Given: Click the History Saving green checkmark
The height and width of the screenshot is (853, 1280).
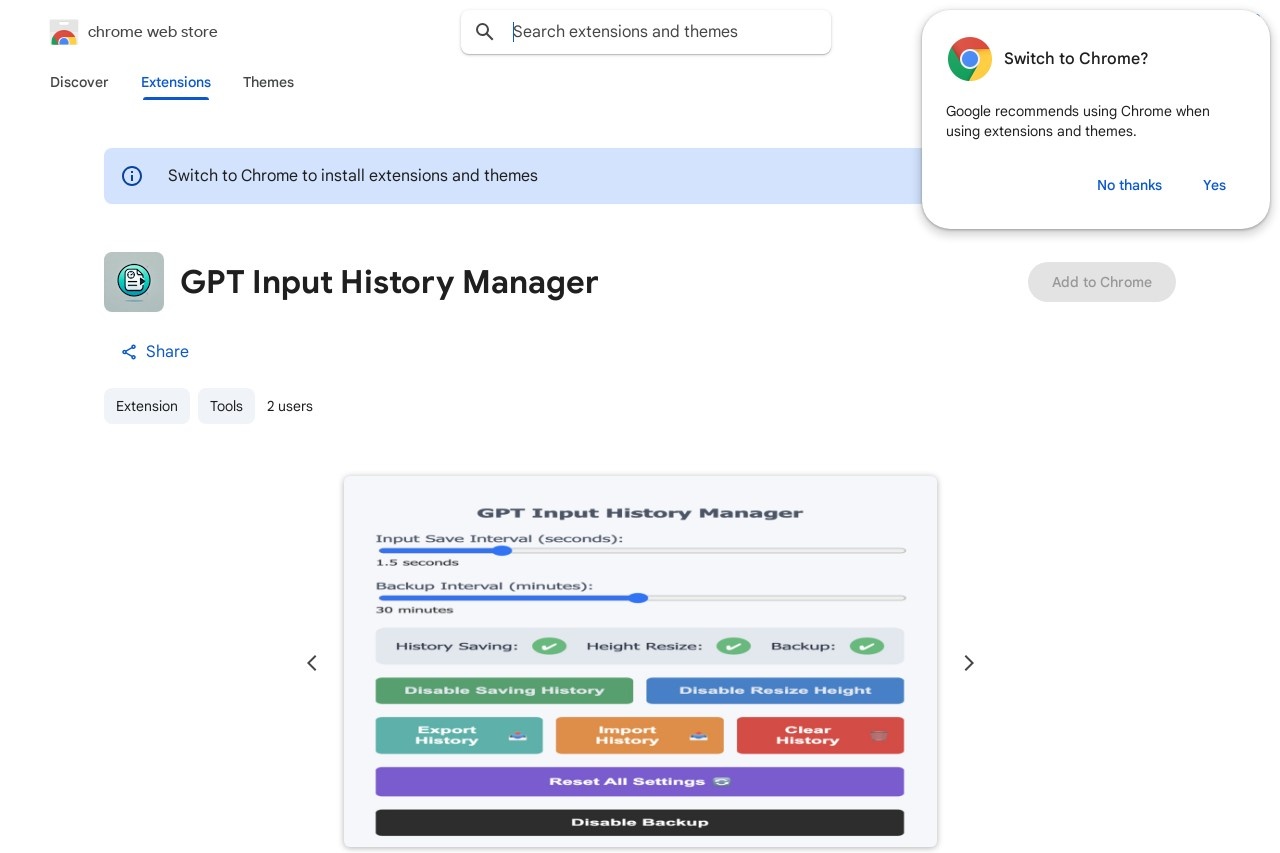Looking at the screenshot, I should 549,646.
